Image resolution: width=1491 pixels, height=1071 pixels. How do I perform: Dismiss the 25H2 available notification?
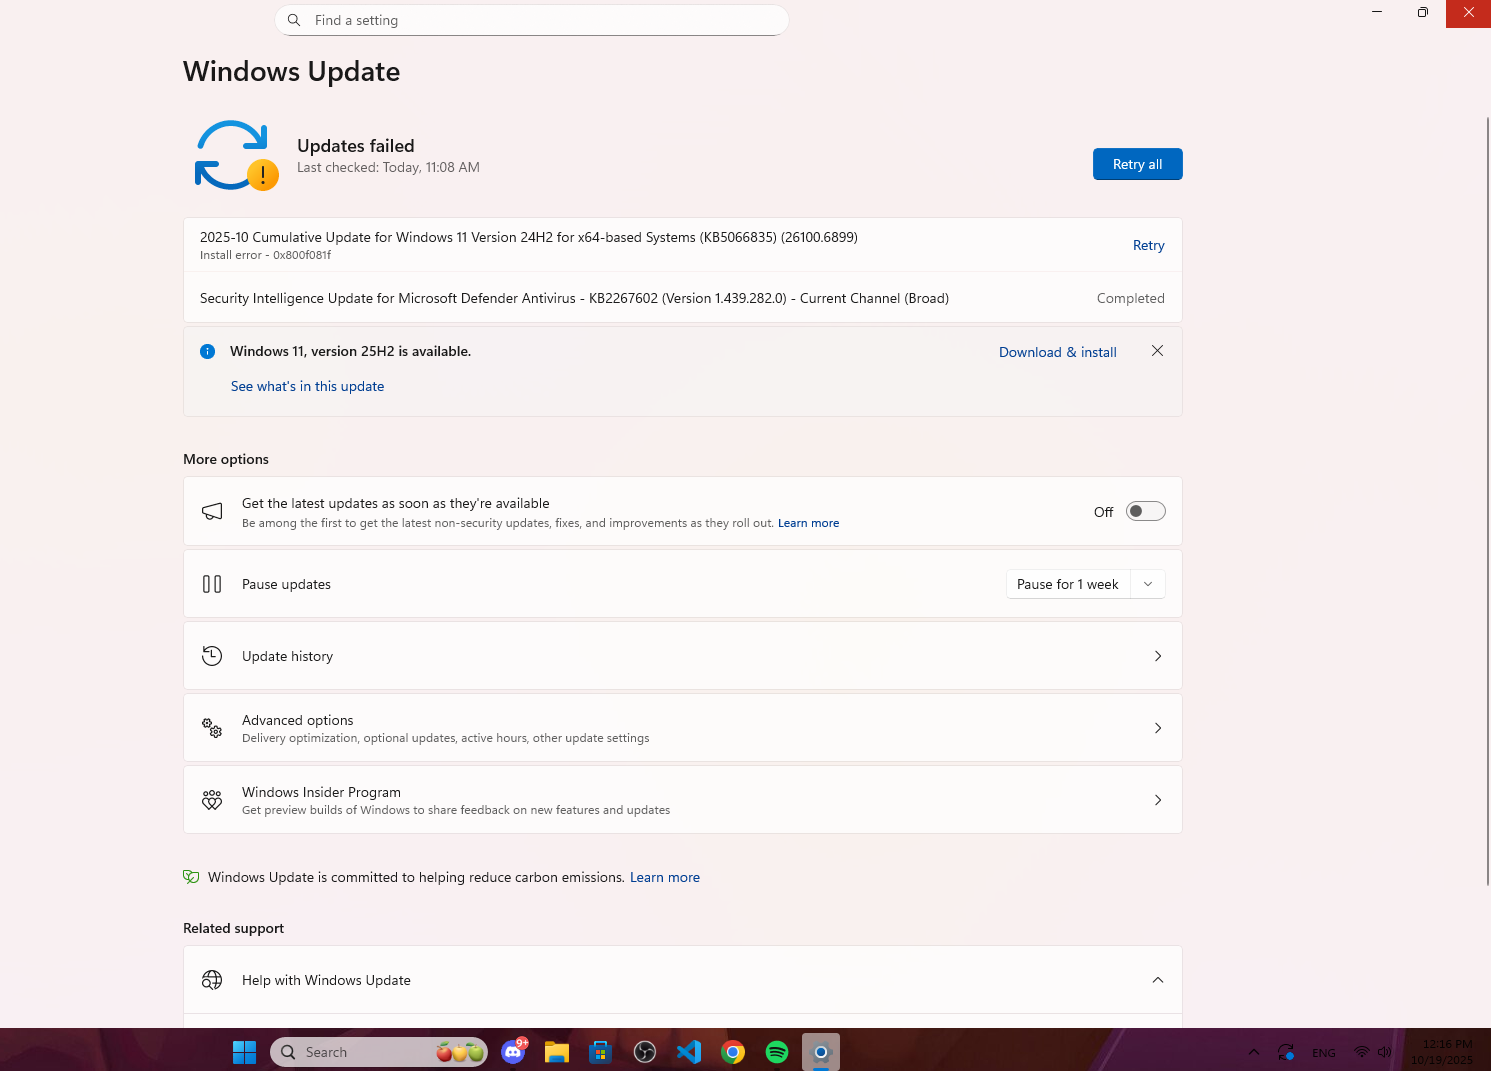pyautogui.click(x=1157, y=351)
